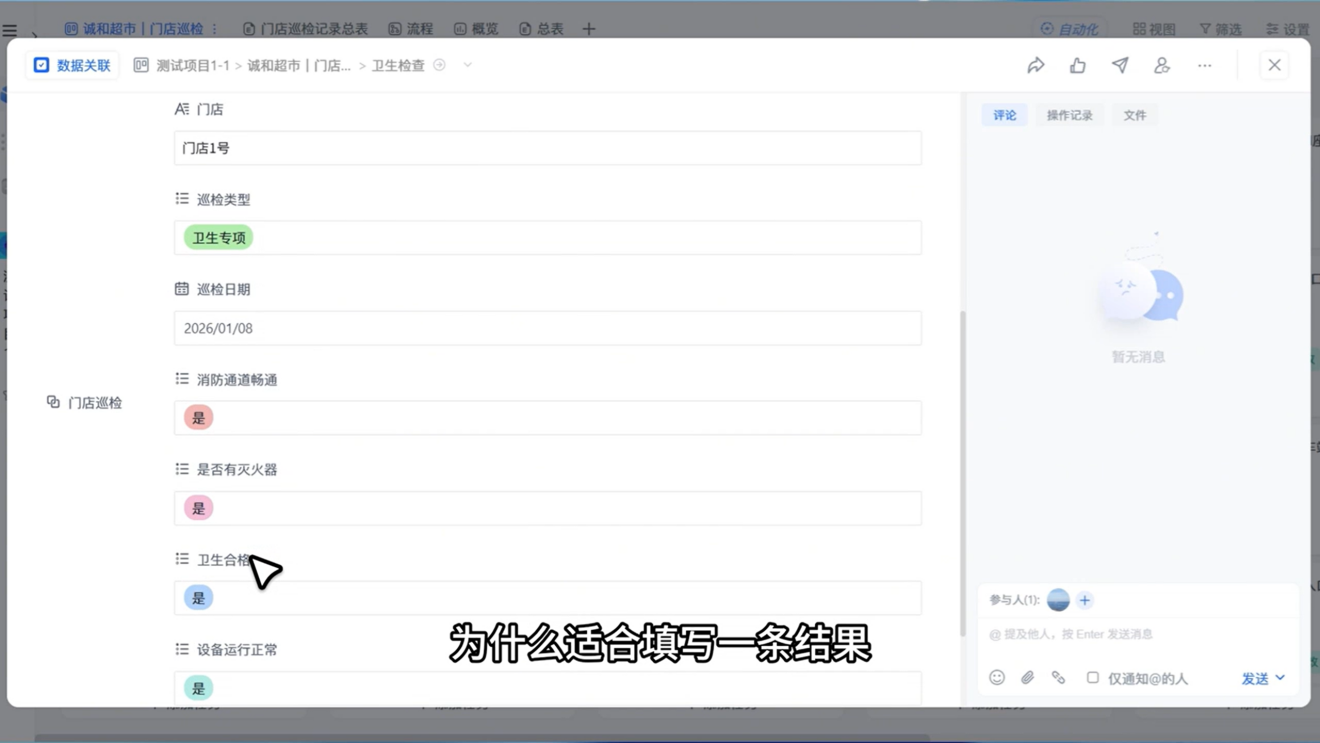Open the 门店巡检记录总表 tab in background

(305, 29)
